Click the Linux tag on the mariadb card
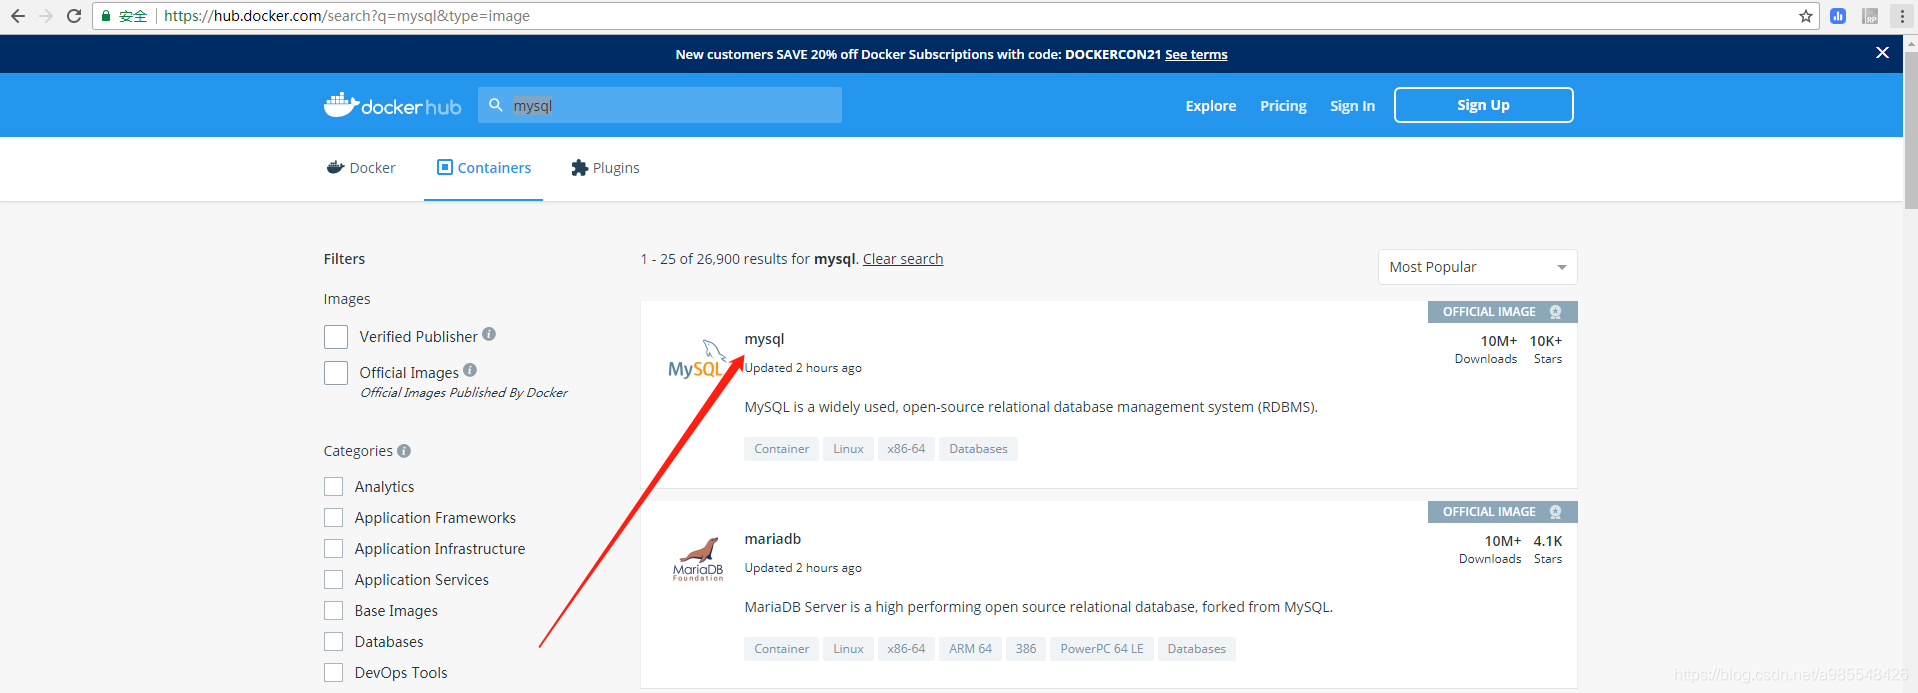Image resolution: width=1918 pixels, height=693 pixels. (x=848, y=649)
